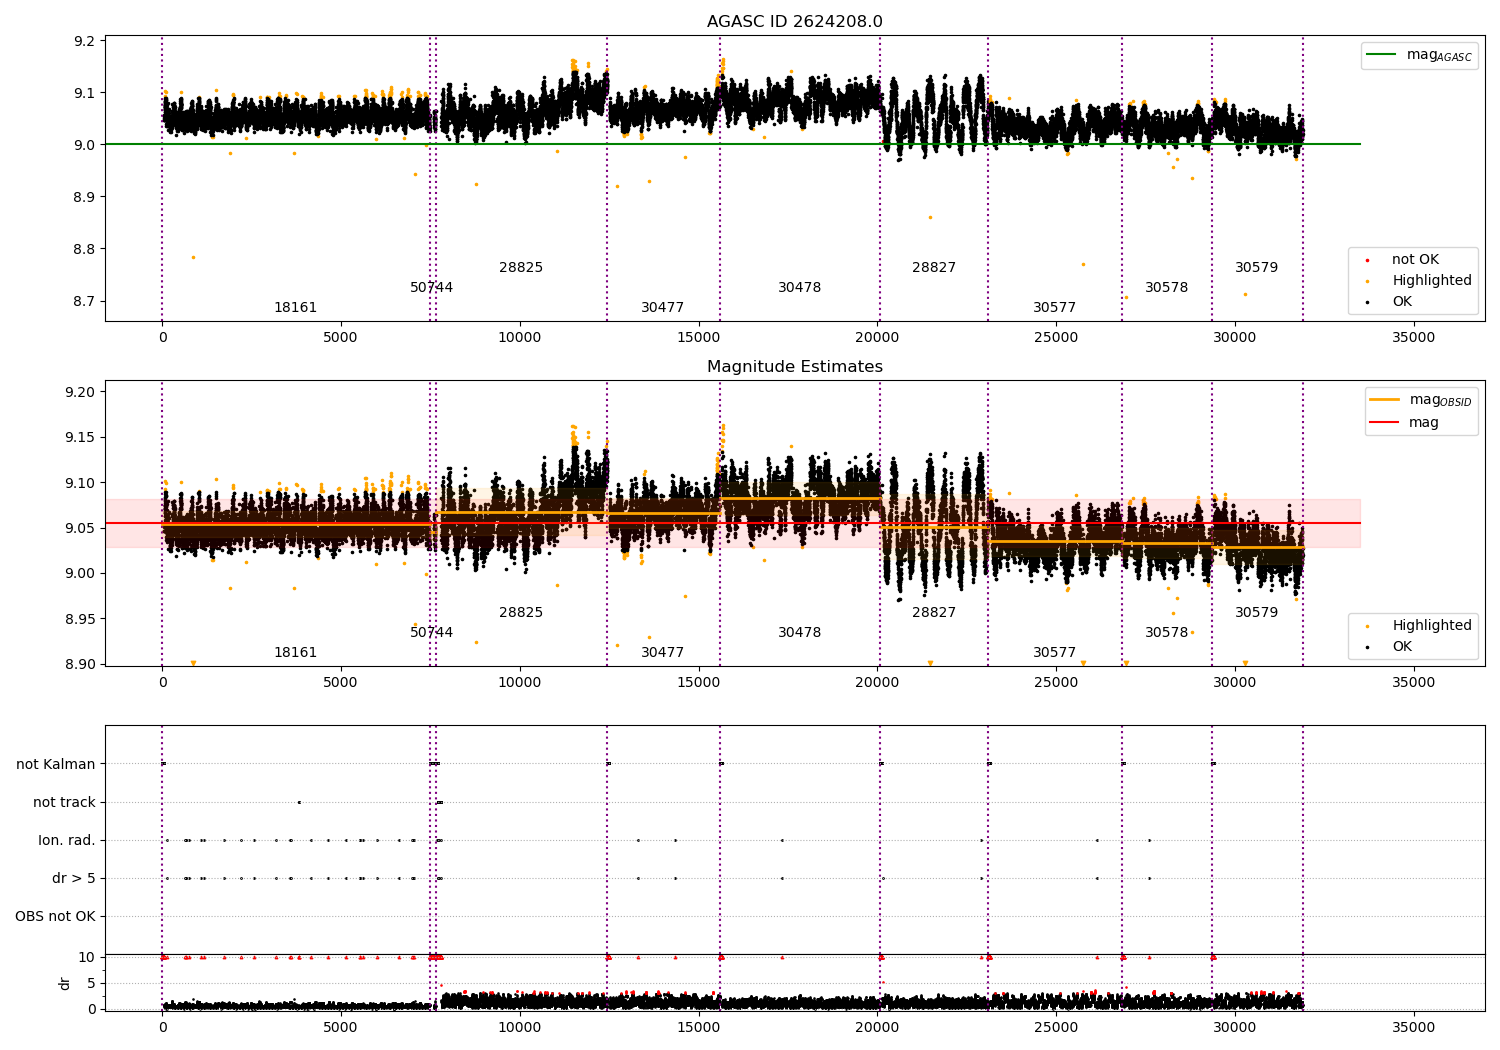Click the 20000 x-axis tick in middle plot
Viewport: 1500px width, 1050px height.
877,682
